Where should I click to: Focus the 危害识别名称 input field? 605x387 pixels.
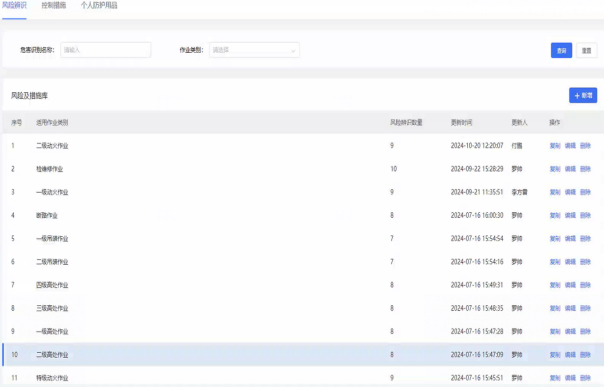(x=105, y=50)
